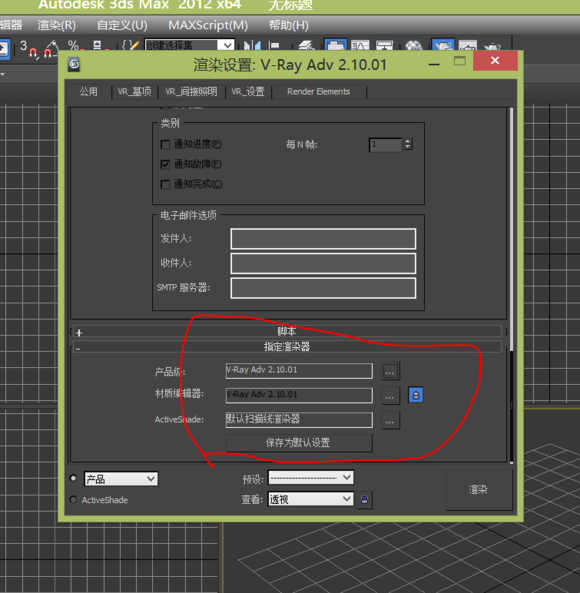
Task: Enable the 通知完成 checkbox
Action: pos(165,184)
